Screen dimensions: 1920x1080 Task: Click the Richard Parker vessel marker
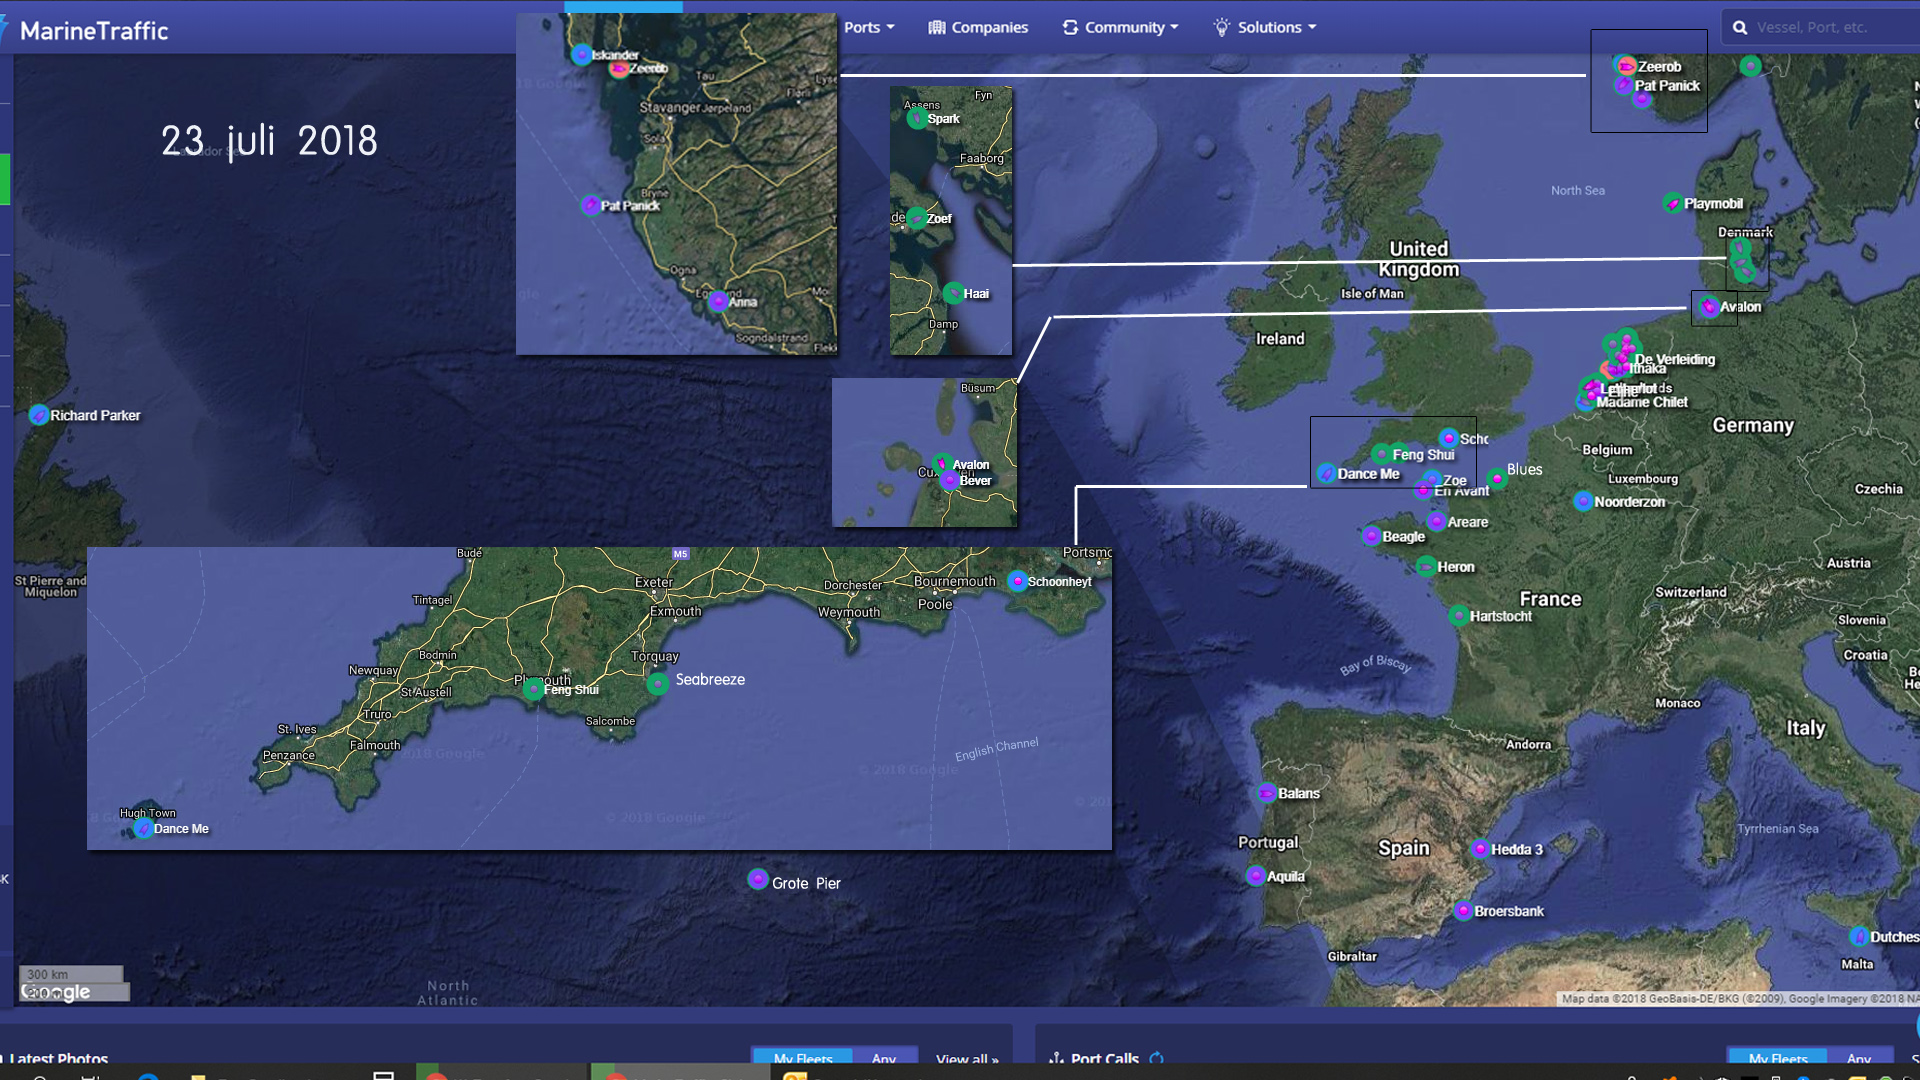tap(39, 415)
